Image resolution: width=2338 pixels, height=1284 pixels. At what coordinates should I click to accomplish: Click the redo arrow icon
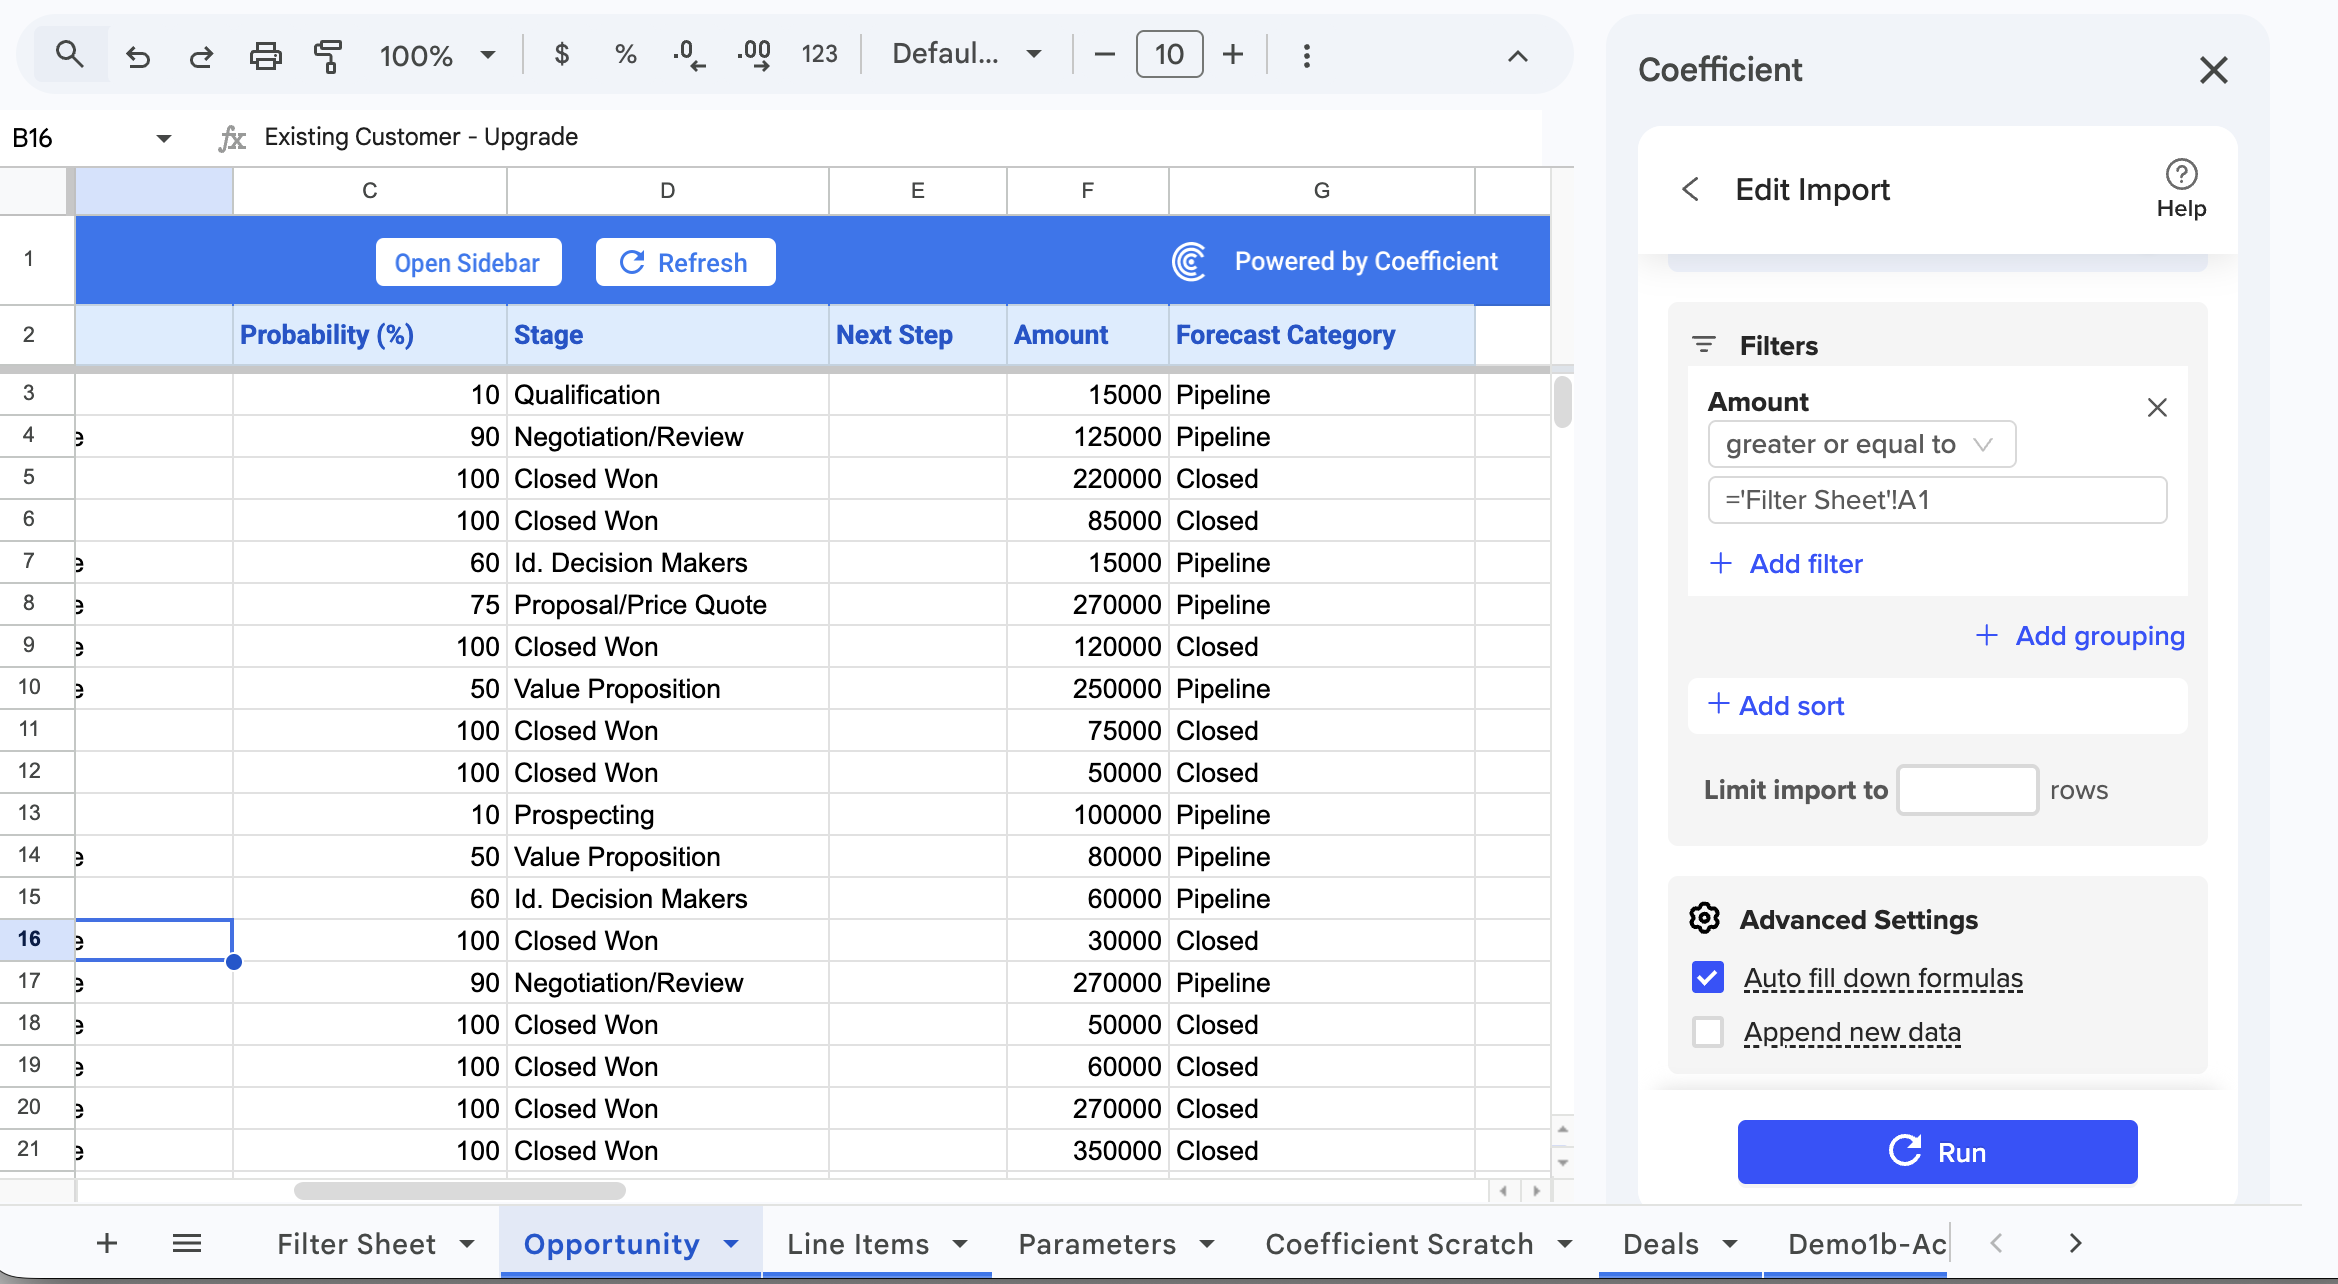pos(201,56)
